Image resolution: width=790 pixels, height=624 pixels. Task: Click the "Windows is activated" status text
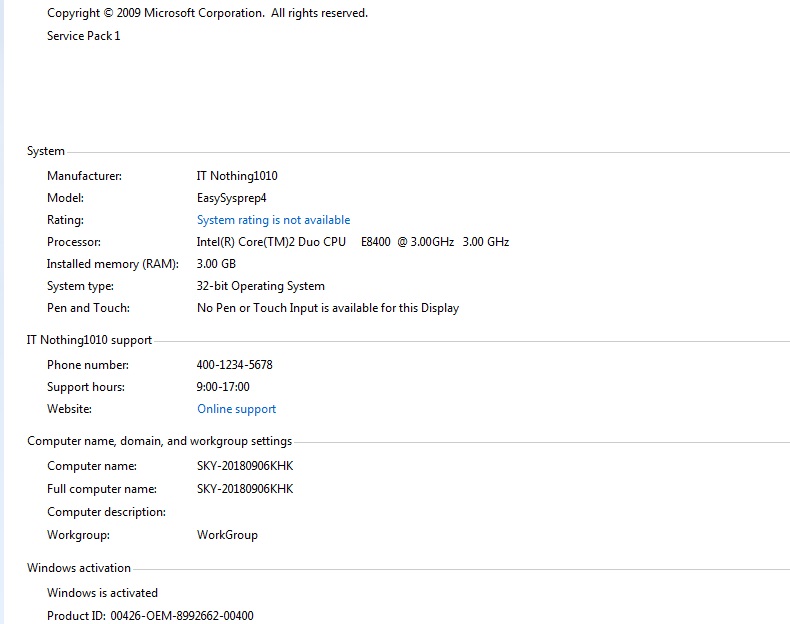(102, 593)
